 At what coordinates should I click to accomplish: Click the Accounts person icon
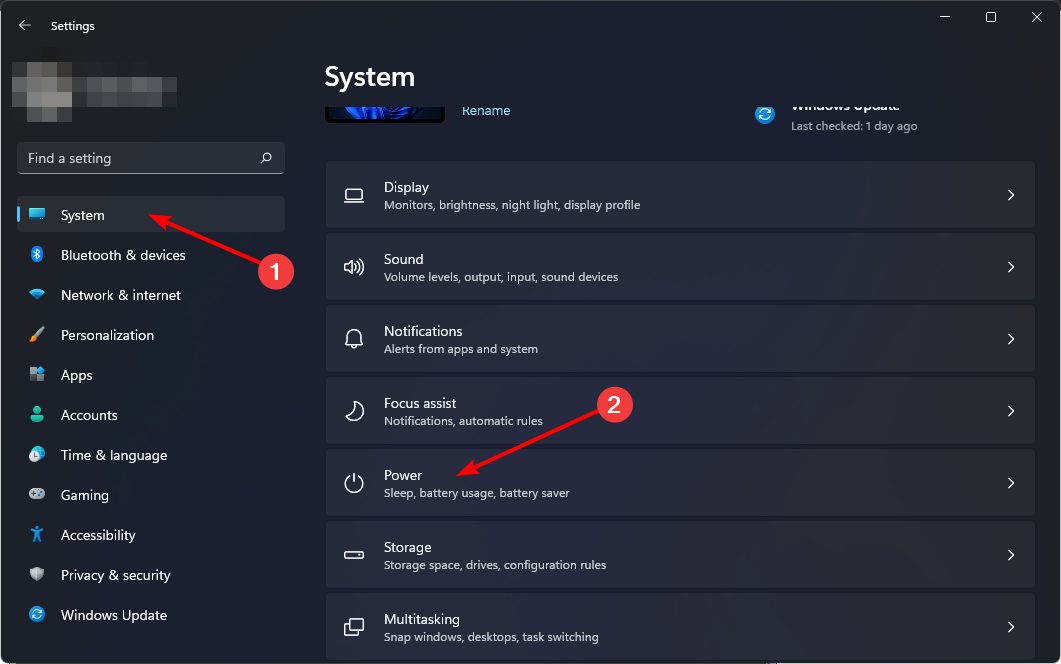[37, 414]
